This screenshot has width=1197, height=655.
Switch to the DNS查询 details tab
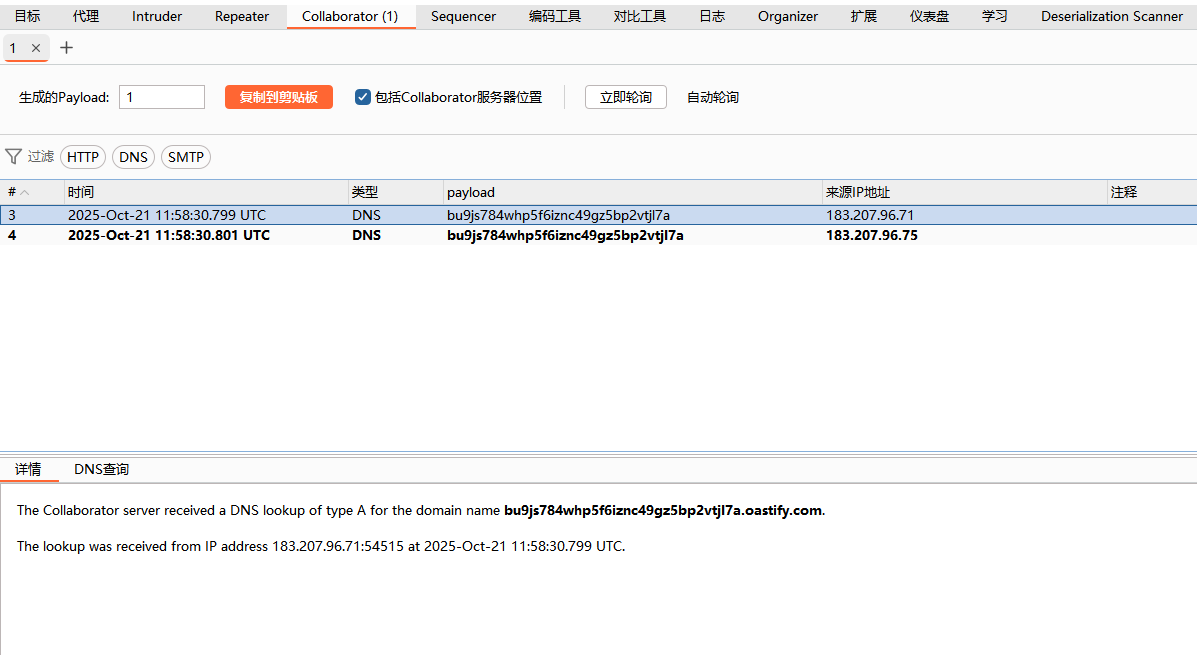pyautogui.click(x=101, y=469)
